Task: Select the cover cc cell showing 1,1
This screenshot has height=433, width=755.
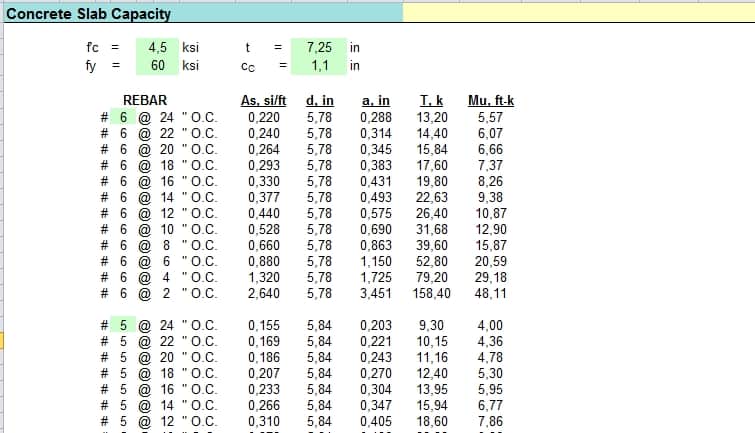Action: click(319, 66)
